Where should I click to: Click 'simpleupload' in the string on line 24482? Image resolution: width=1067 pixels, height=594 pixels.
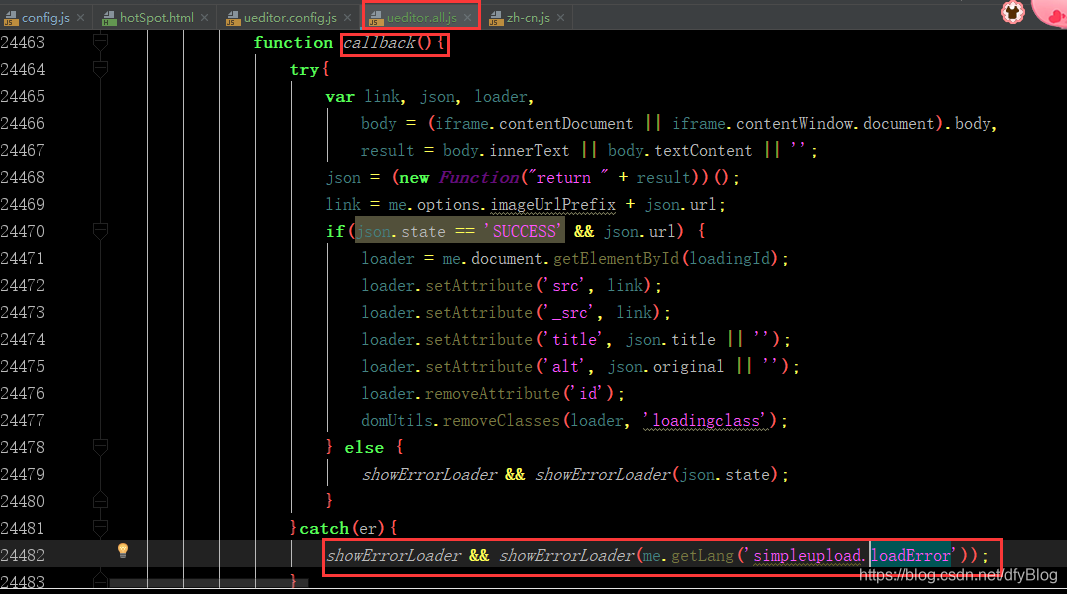(807, 556)
